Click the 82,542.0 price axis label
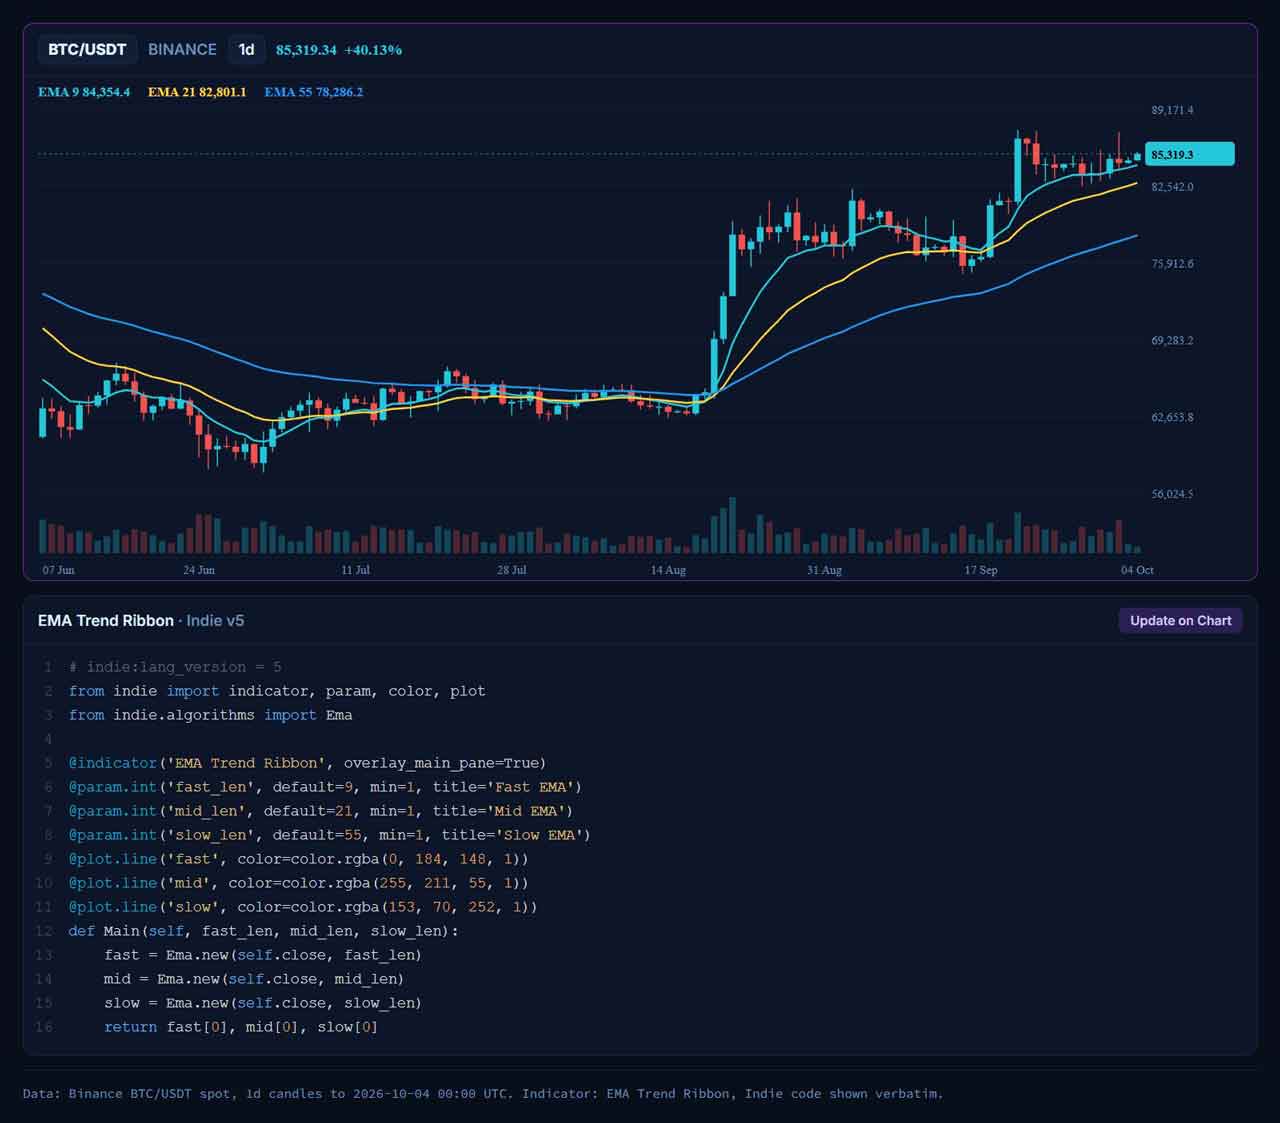1280x1123 pixels. (1172, 187)
